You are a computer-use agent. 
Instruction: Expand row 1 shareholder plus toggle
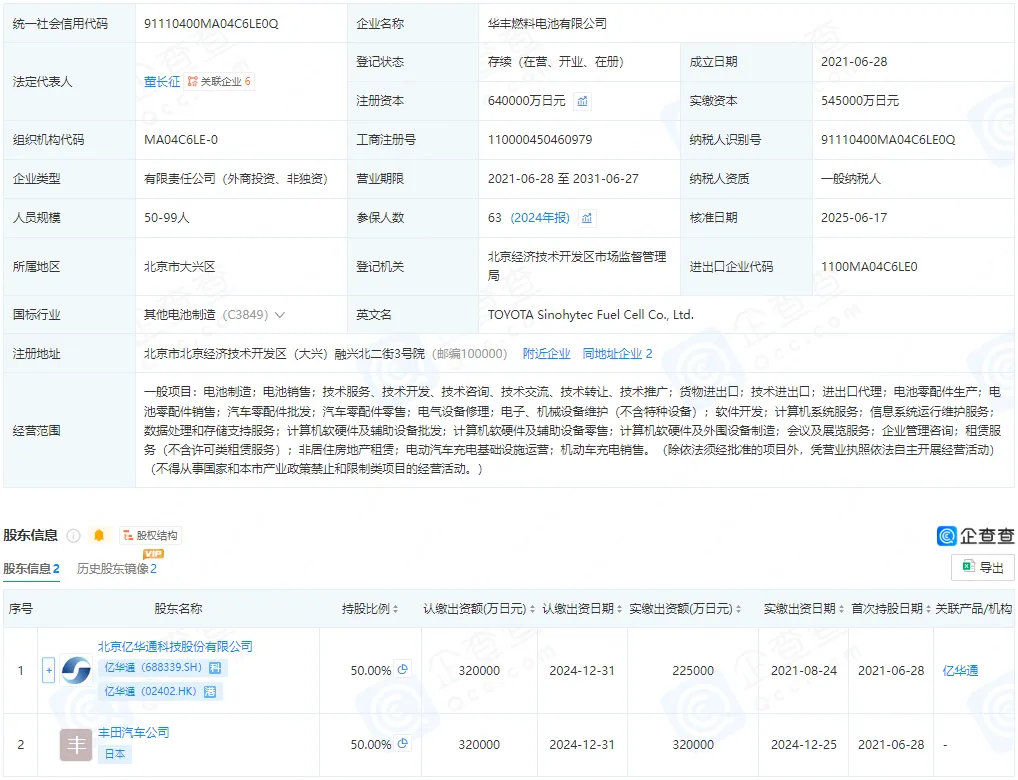pyautogui.click(x=49, y=670)
